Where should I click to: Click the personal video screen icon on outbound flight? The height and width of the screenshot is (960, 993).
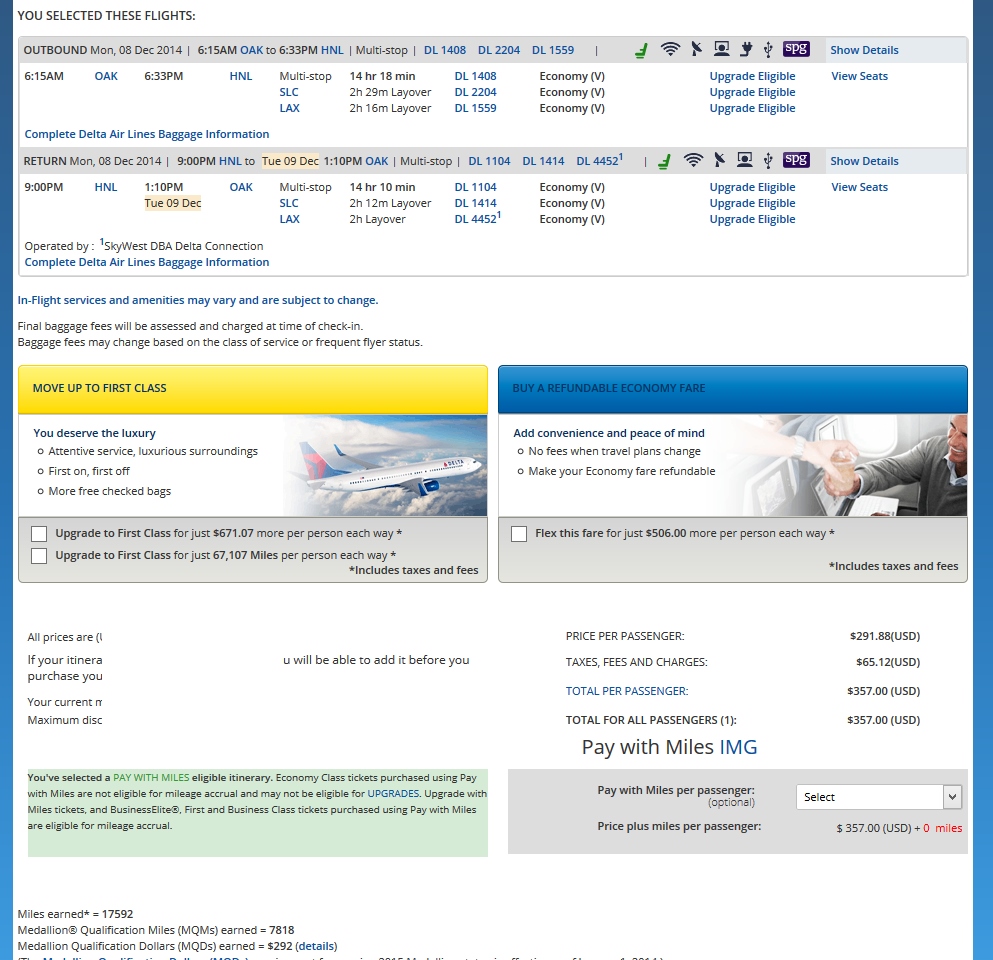721,49
